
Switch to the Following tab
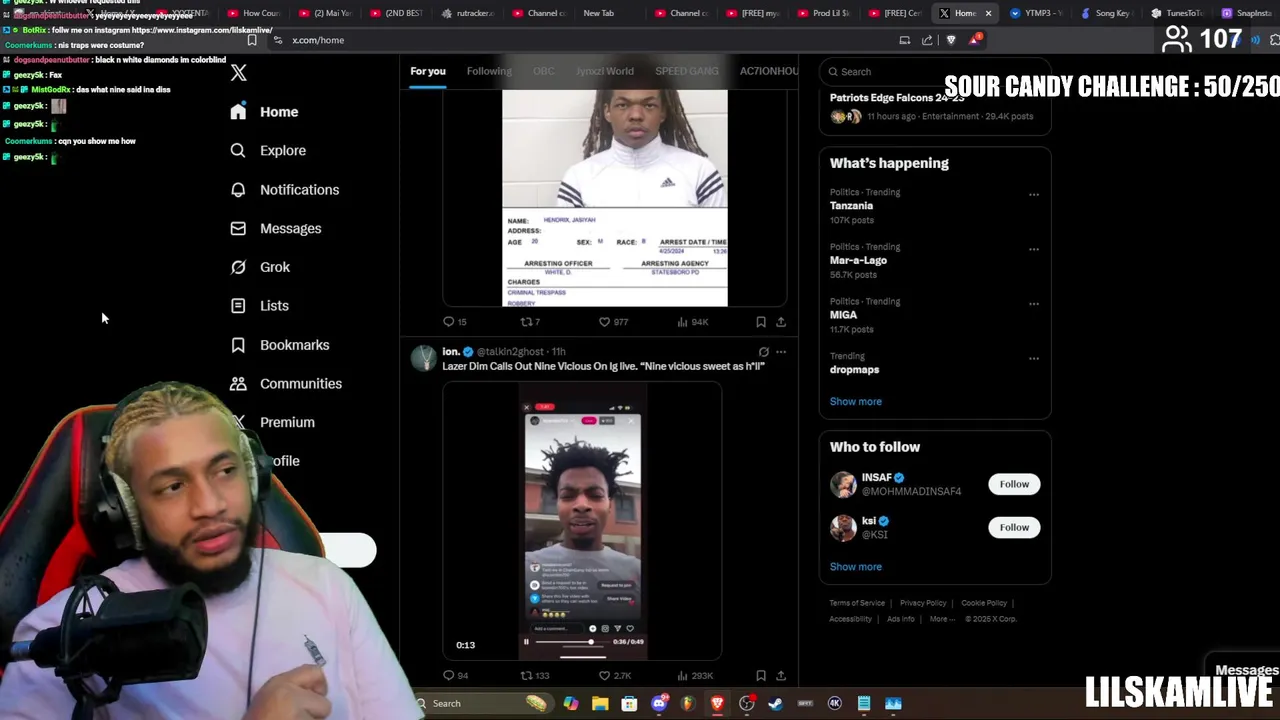[x=489, y=71]
